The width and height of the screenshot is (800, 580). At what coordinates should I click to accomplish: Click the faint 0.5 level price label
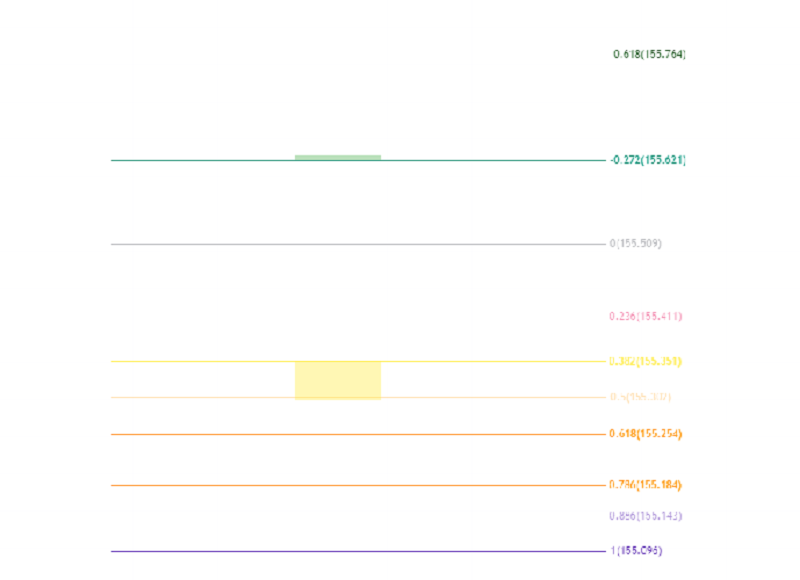point(640,396)
